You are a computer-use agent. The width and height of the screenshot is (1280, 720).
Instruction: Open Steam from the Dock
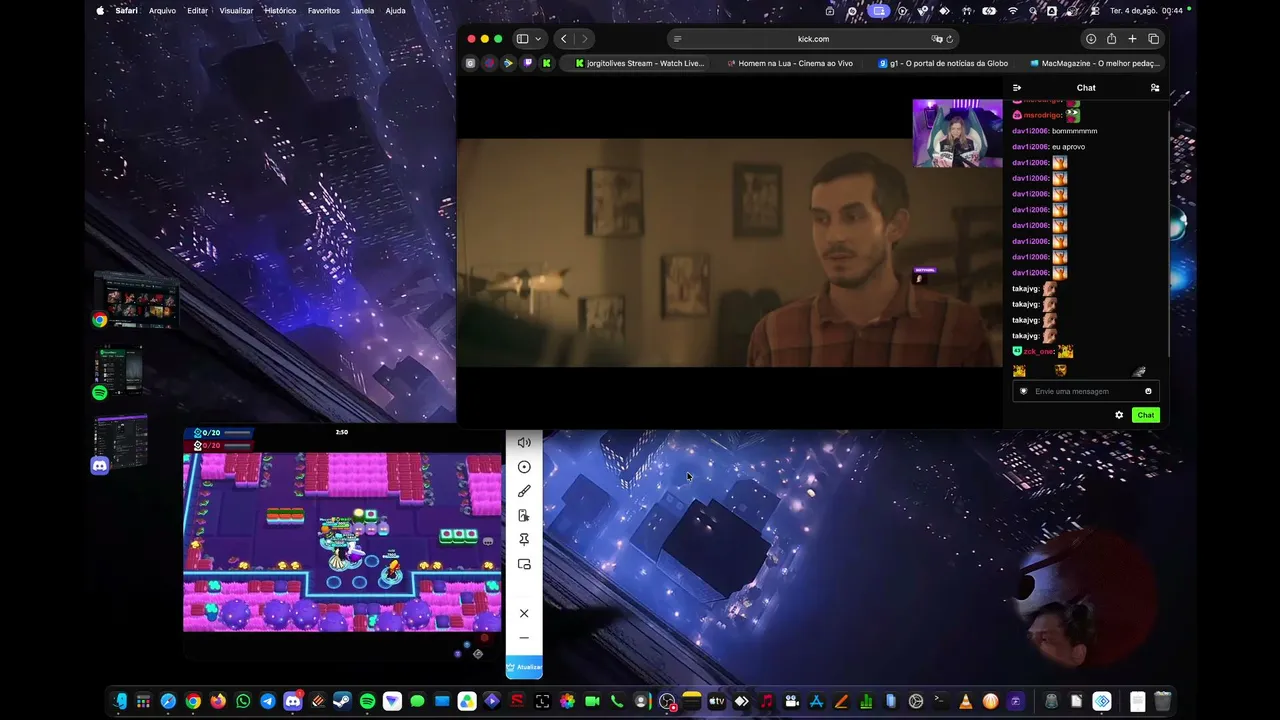coord(342,701)
